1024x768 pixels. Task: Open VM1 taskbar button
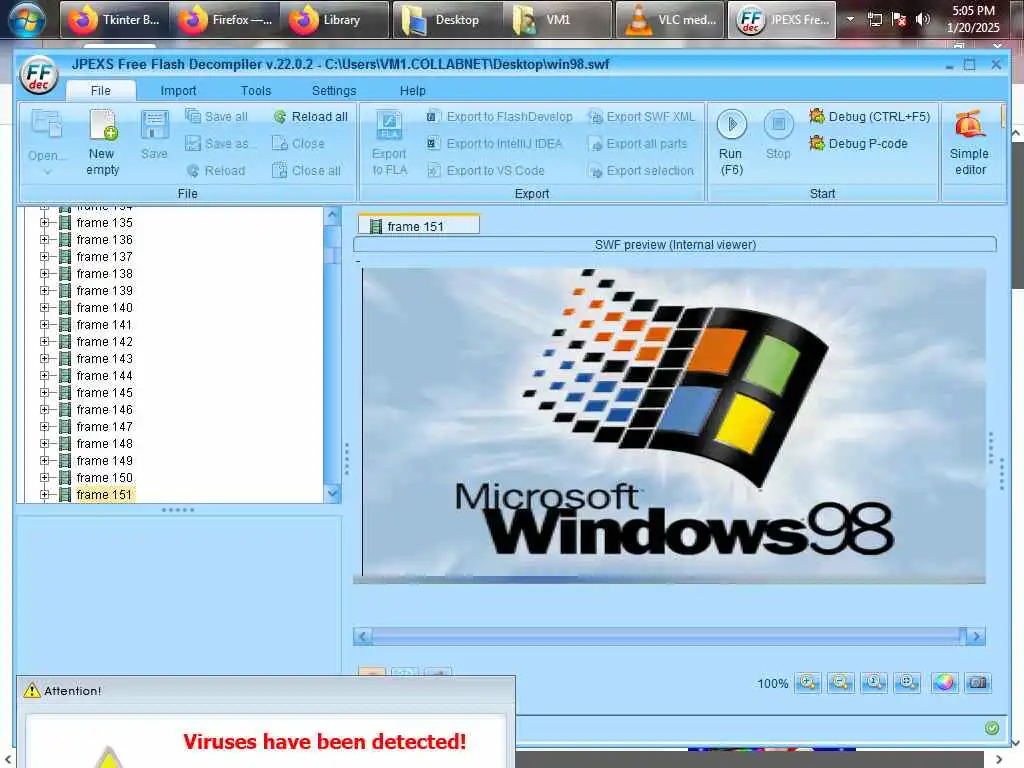(558, 20)
